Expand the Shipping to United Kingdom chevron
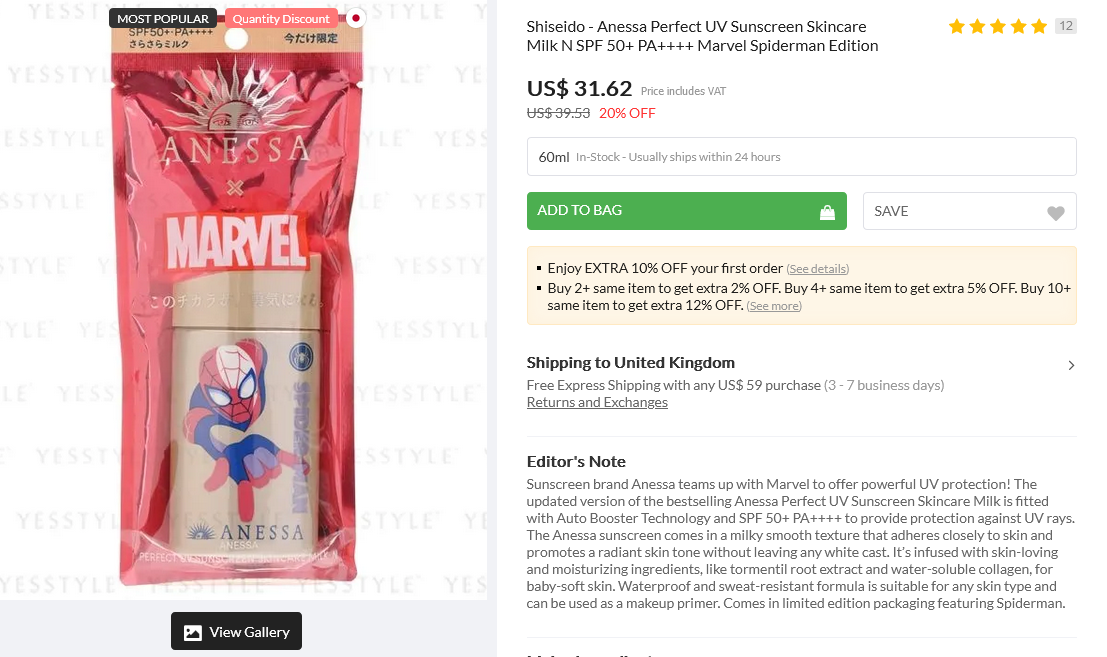The image size is (1107, 657). pos(1071,365)
